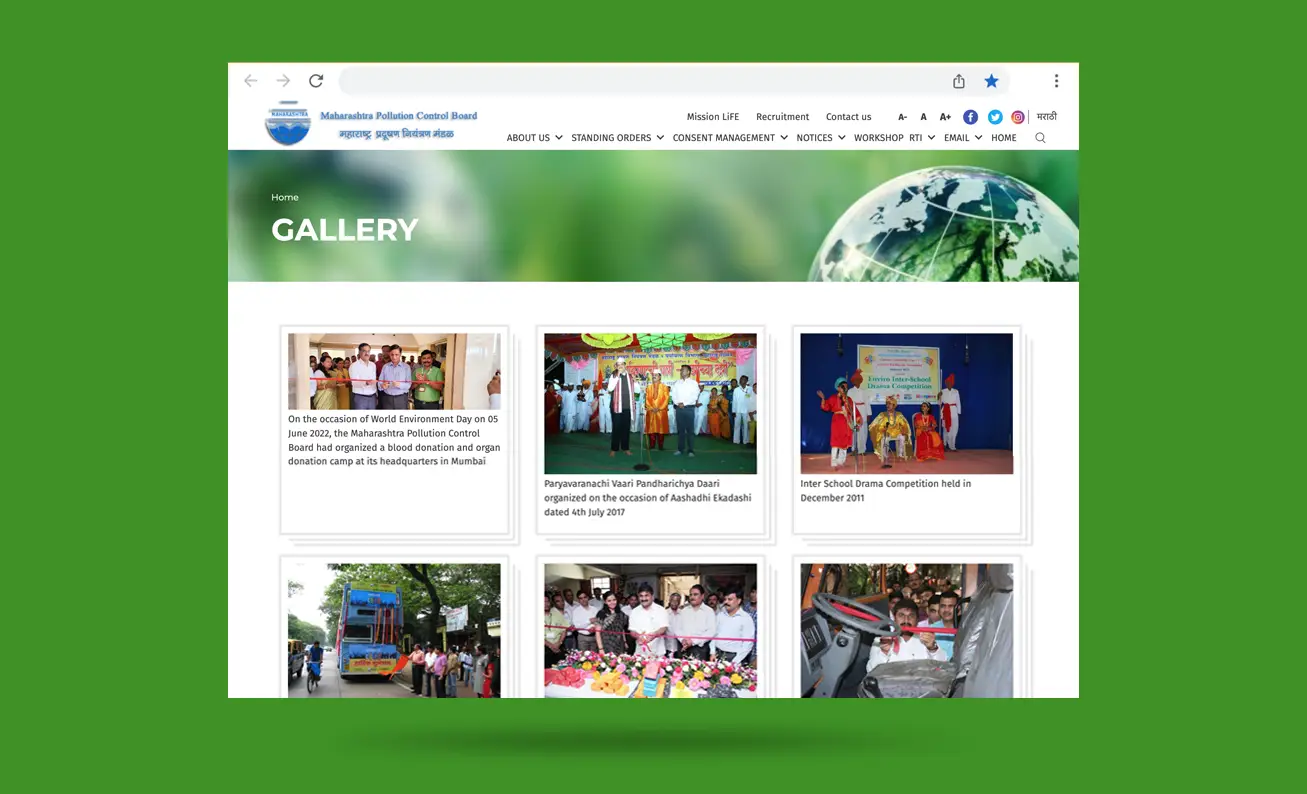This screenshot has height=794, width=1307.
Task: Click the blue bookmark star icon
Action: (991, 81)
